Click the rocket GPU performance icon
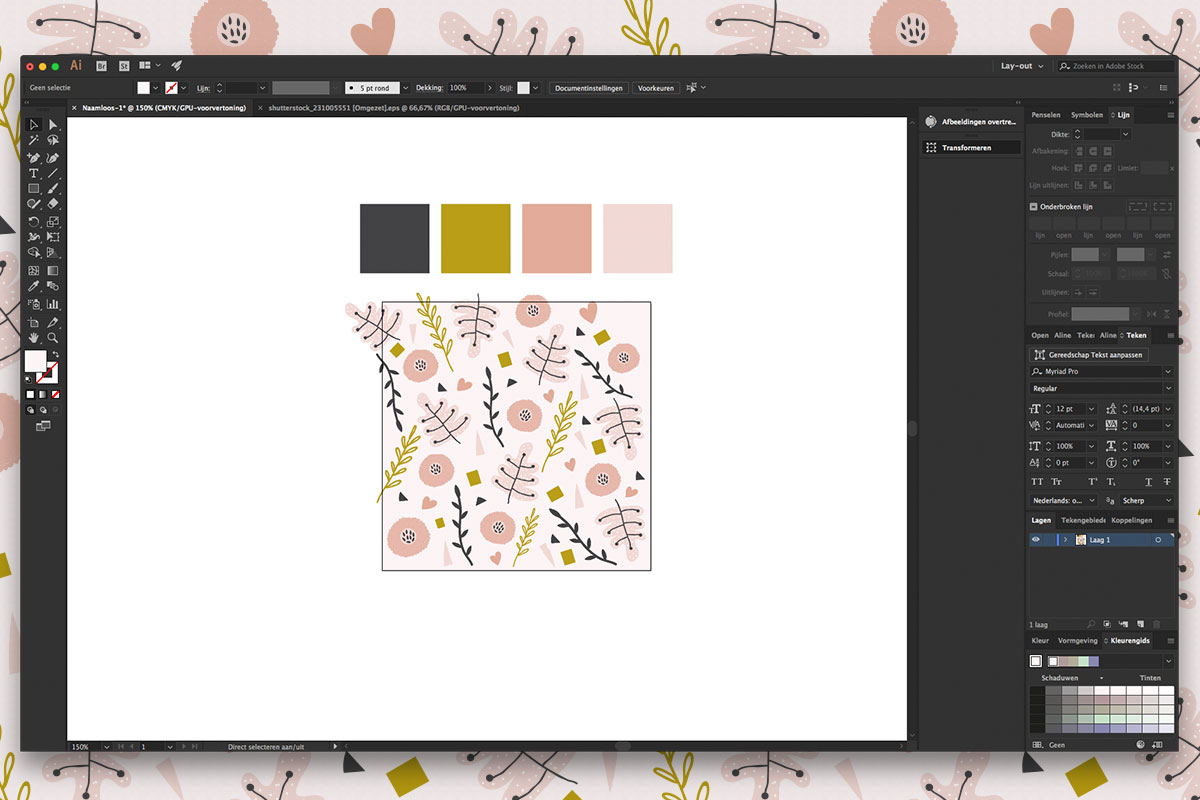Screen dimensions: 1200x800 [176, 65]
